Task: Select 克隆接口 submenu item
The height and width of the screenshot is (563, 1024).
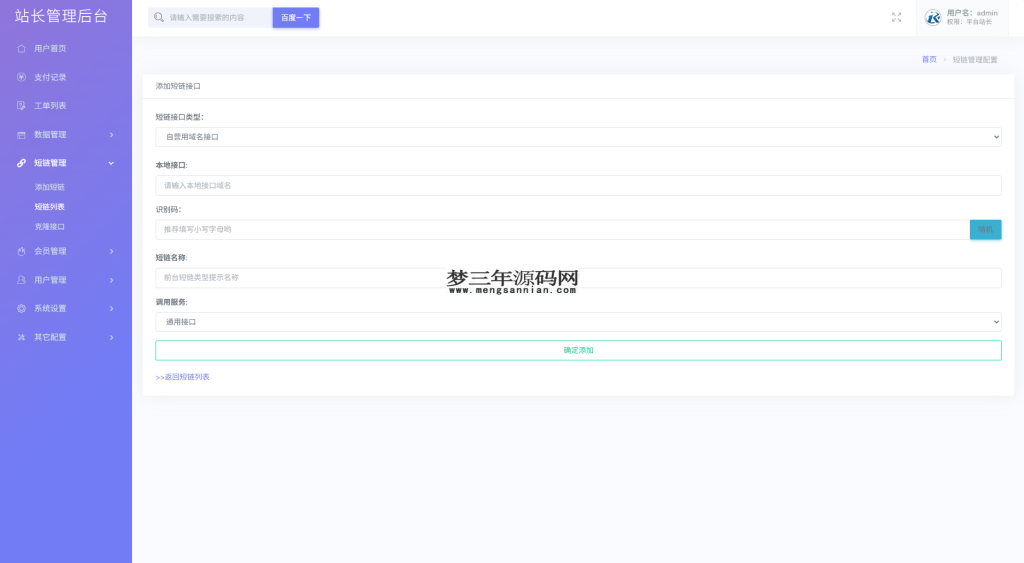Action: (50, 227)
